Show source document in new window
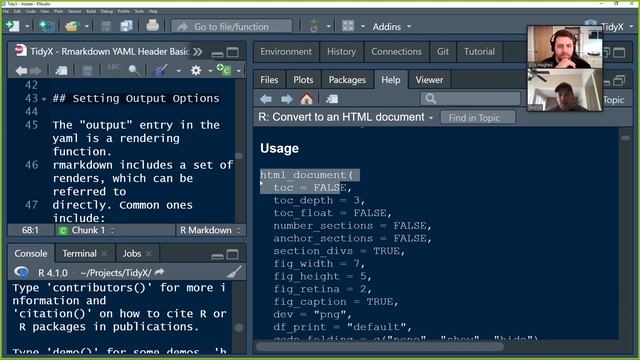The height and width of the screenshot is (360, 640). [61, 71]
